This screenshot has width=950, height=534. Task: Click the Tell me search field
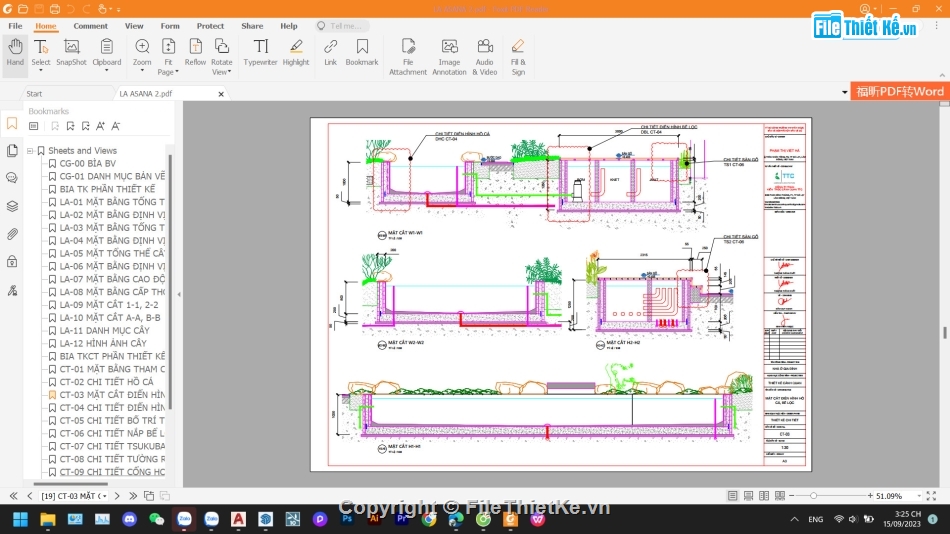point(342,26)
